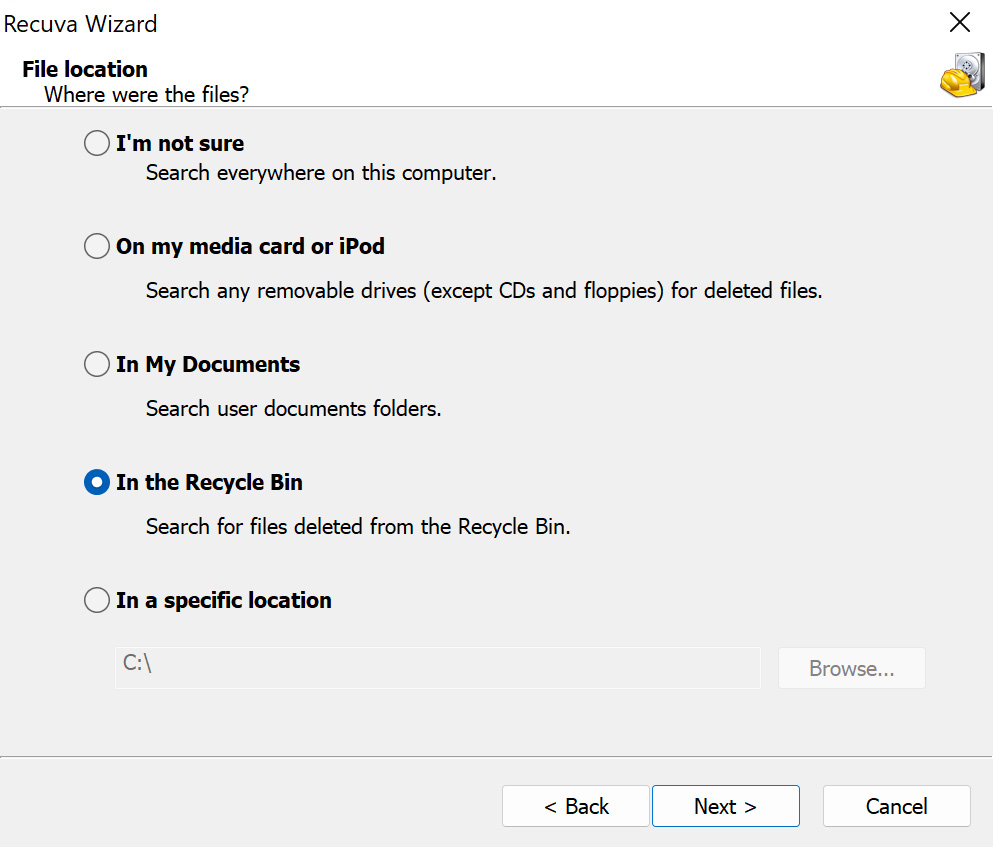The width and height of the screenshot is (993, 847).
Task: Click the Recuva hard hat drive icon
Action: pyautogui.click(x=963, y=75)
